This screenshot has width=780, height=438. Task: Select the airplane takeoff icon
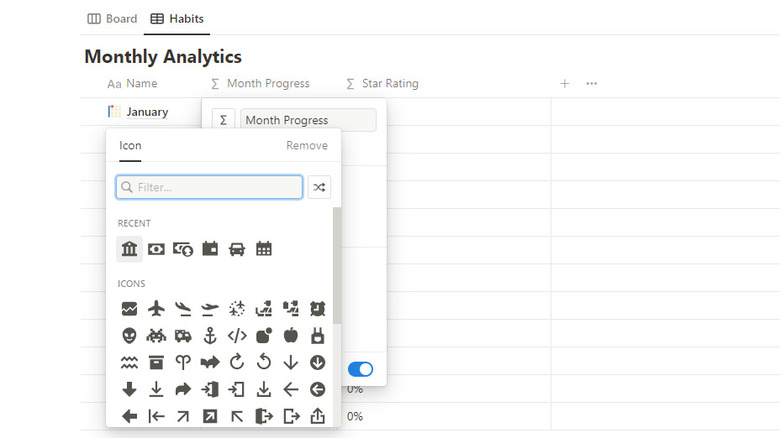coord(210,309)
